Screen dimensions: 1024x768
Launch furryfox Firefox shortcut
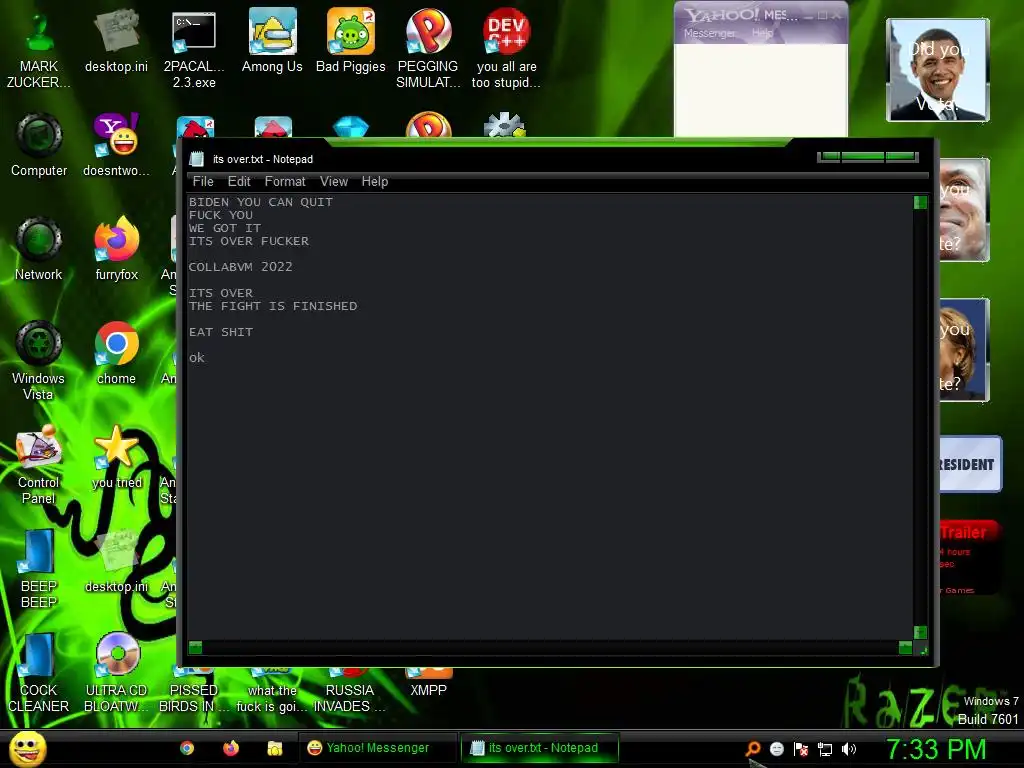116,250
